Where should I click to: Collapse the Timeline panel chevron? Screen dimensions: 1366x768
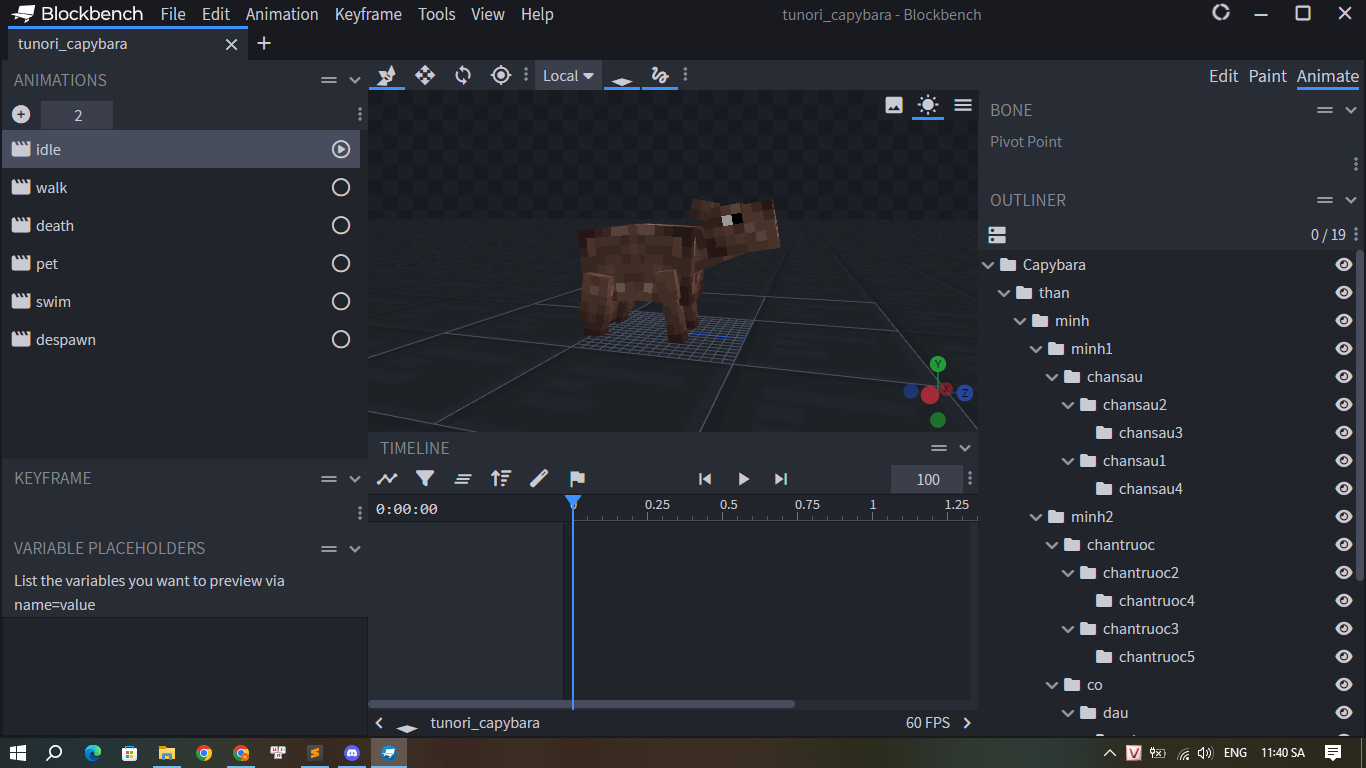965,448
